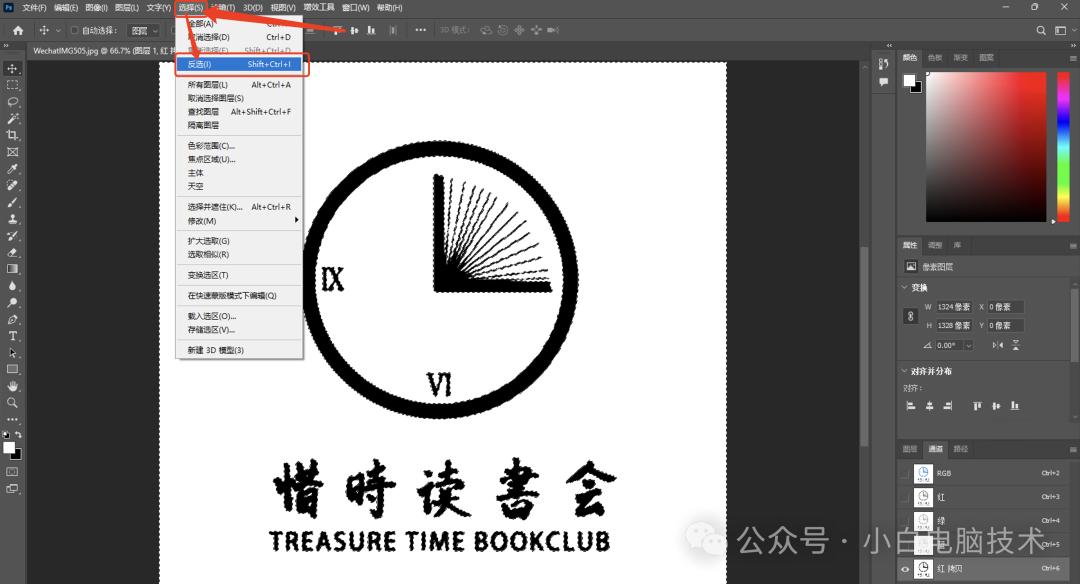Select the Horizontal Type tool

coord(12,336)
